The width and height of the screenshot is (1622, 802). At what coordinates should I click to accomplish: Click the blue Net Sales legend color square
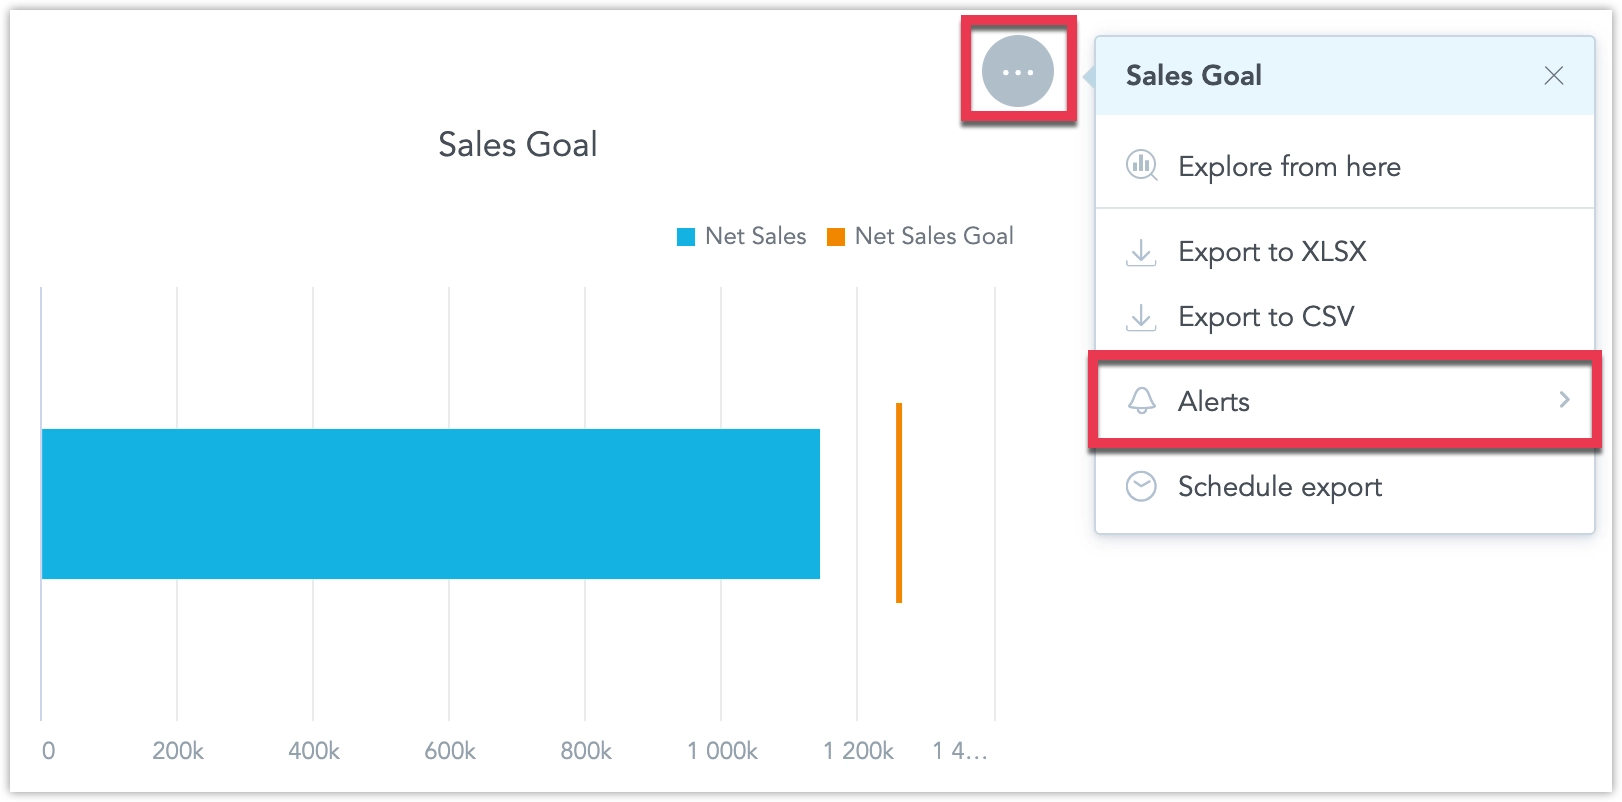[x=687, y=236]
